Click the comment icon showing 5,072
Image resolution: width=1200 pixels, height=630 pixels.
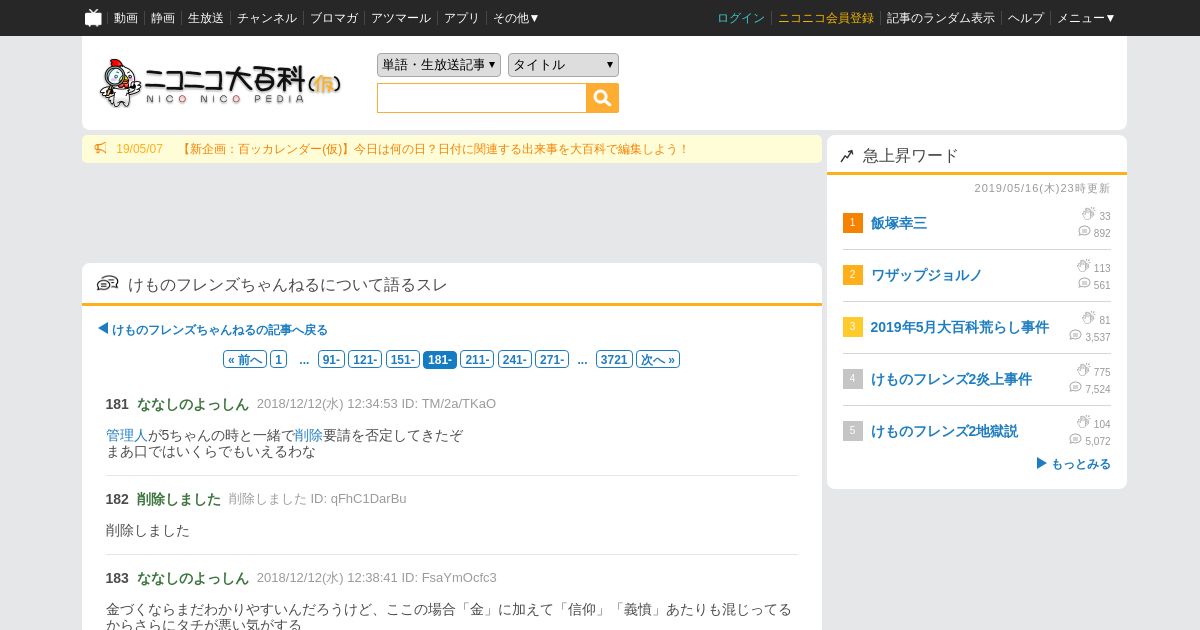tap(1075, 440)
